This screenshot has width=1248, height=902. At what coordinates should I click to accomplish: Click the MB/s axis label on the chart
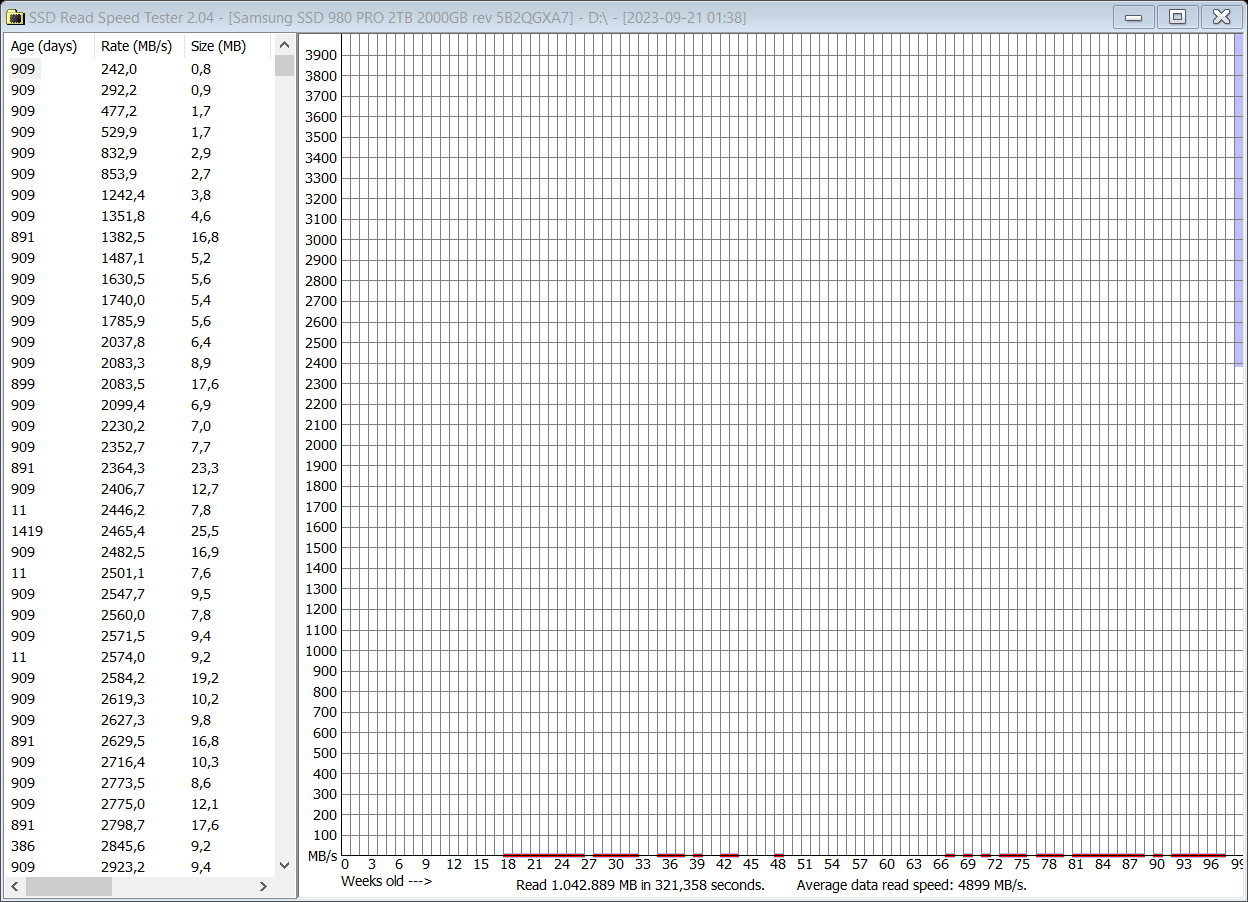pos(322,855)
